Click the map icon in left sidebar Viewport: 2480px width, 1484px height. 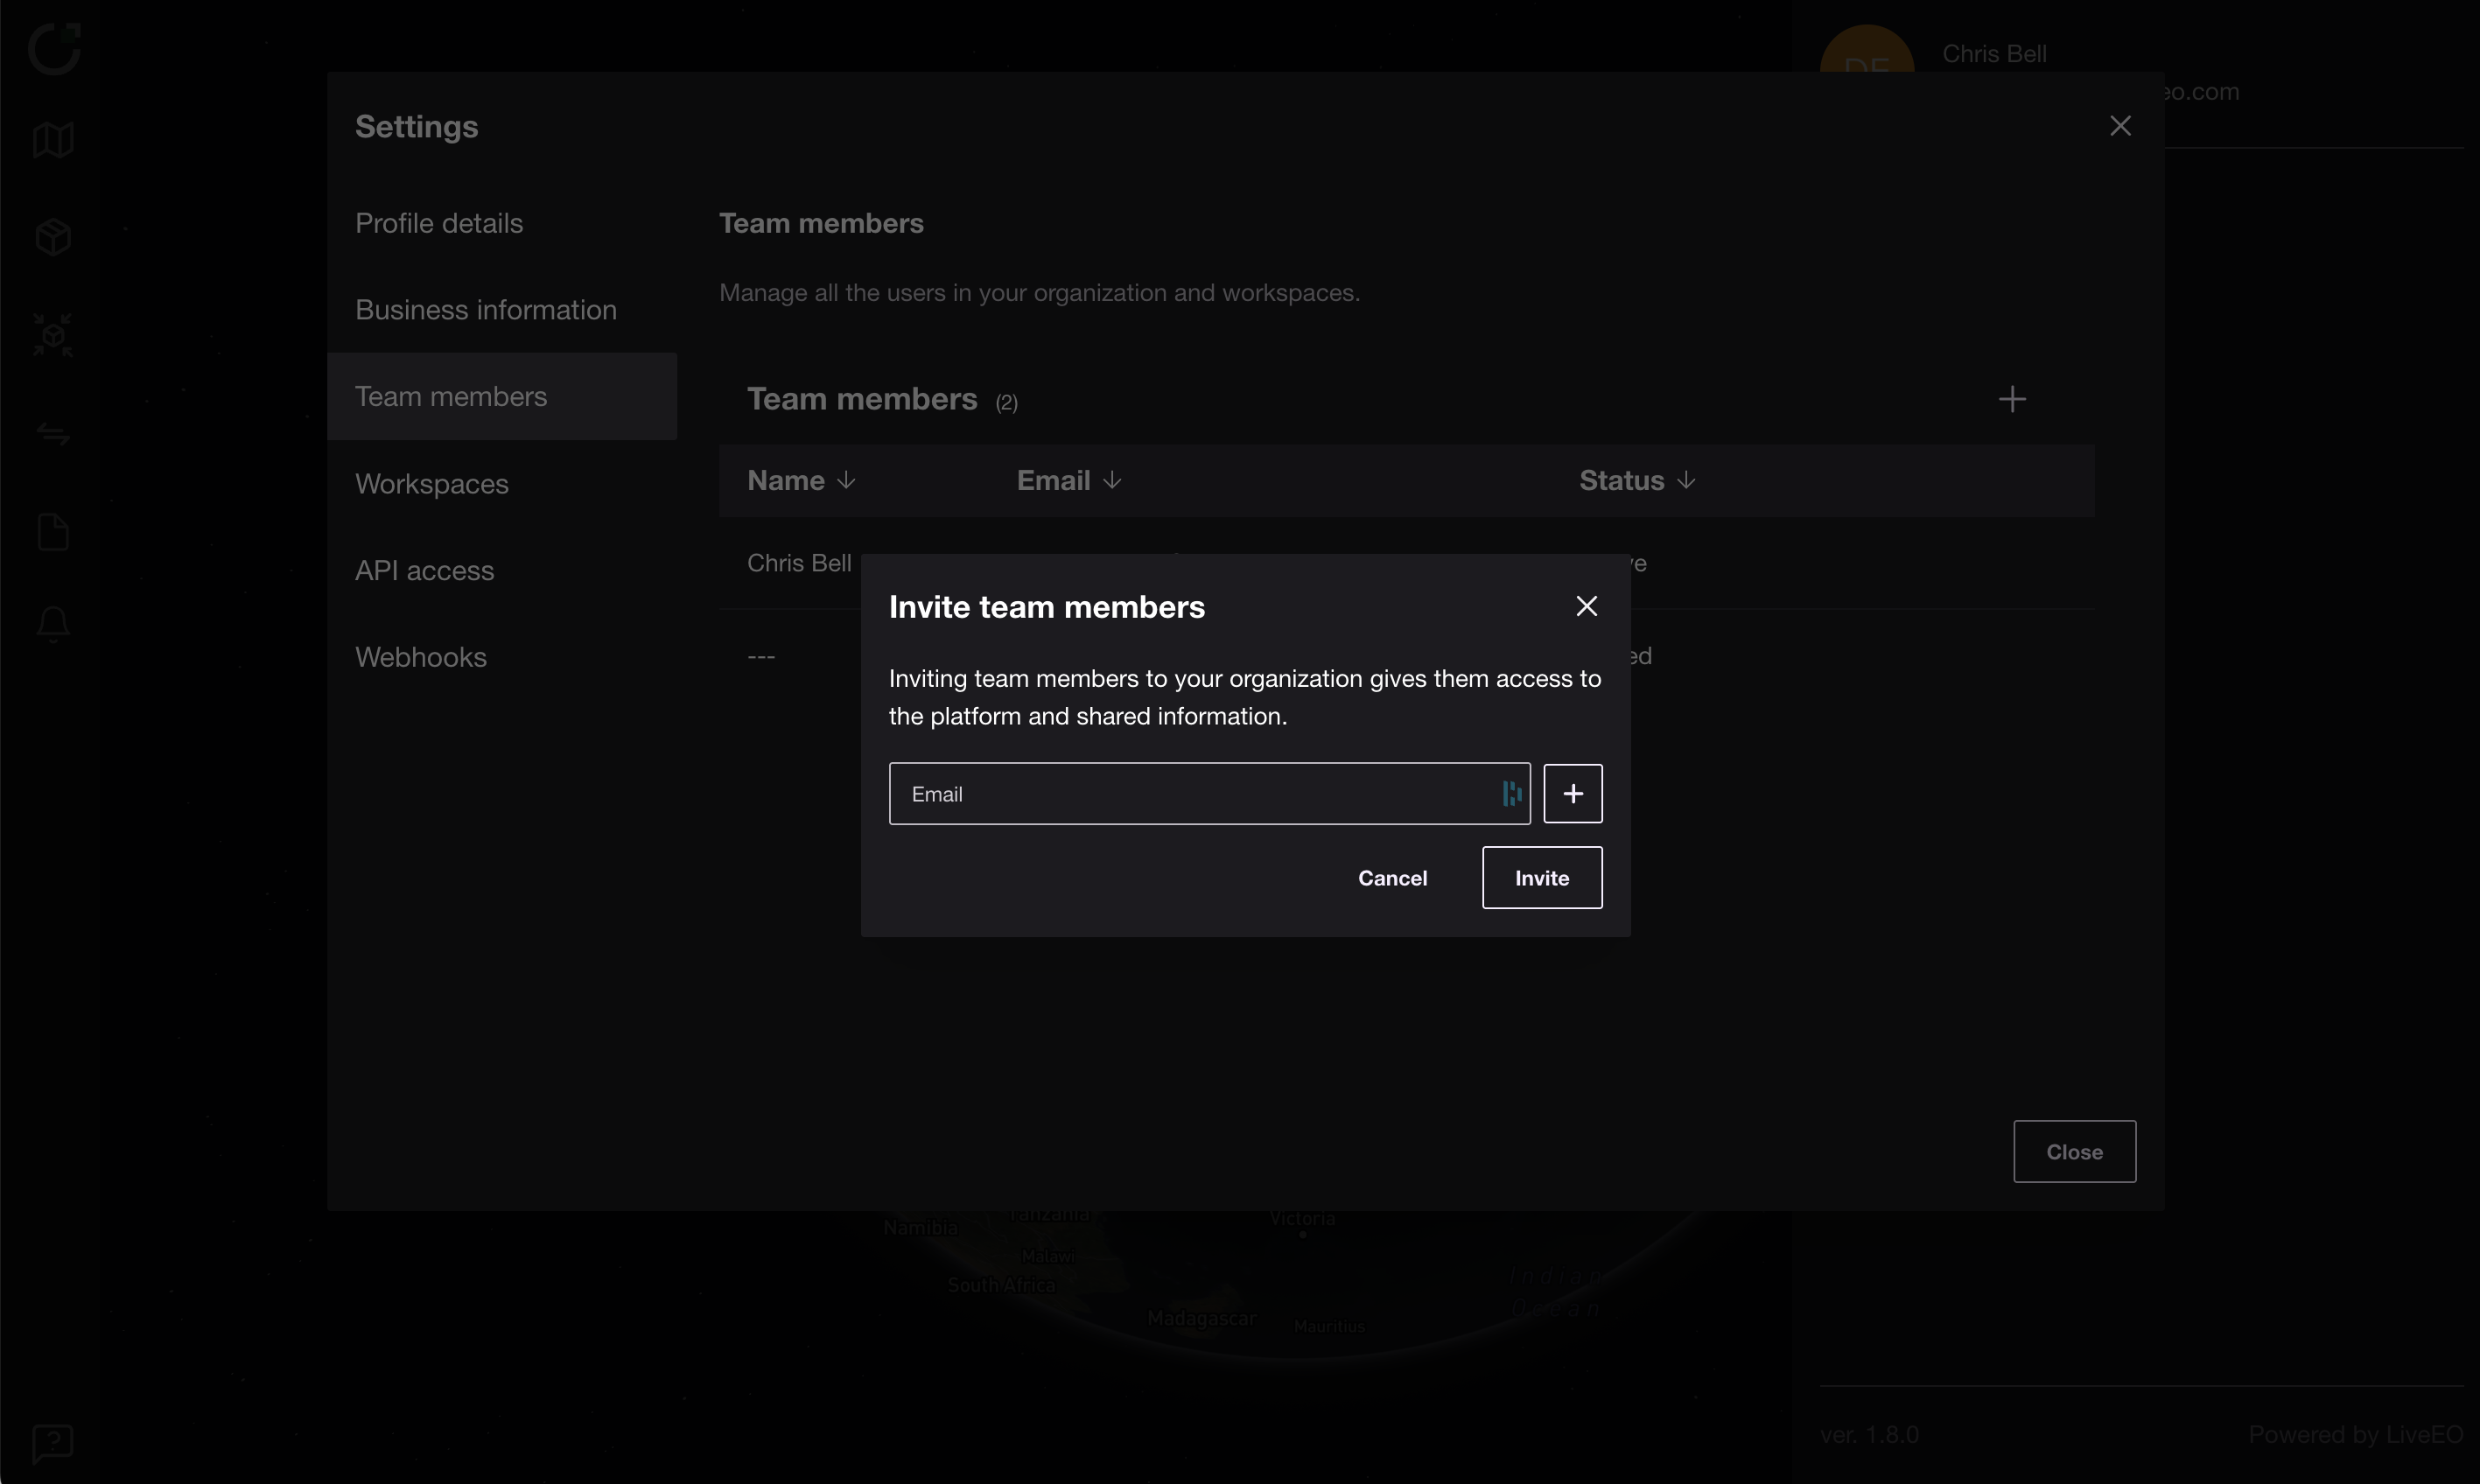tap(53, 140)
